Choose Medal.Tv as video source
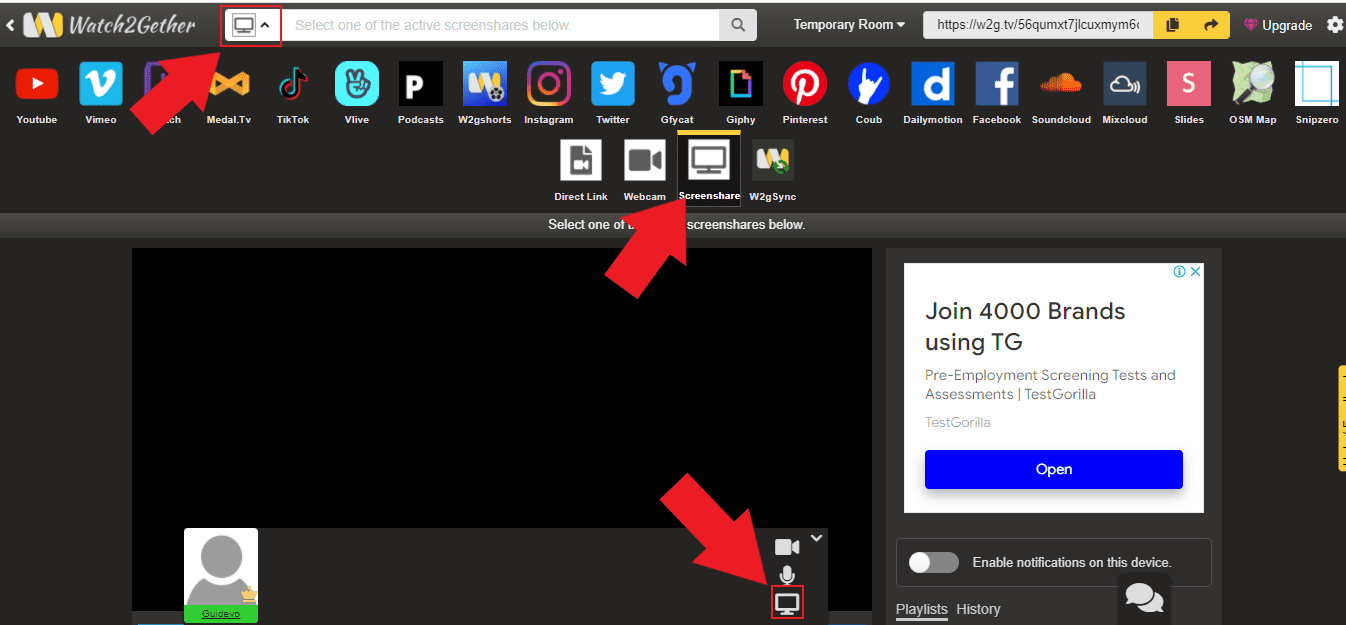 click(x=229, y=84)
